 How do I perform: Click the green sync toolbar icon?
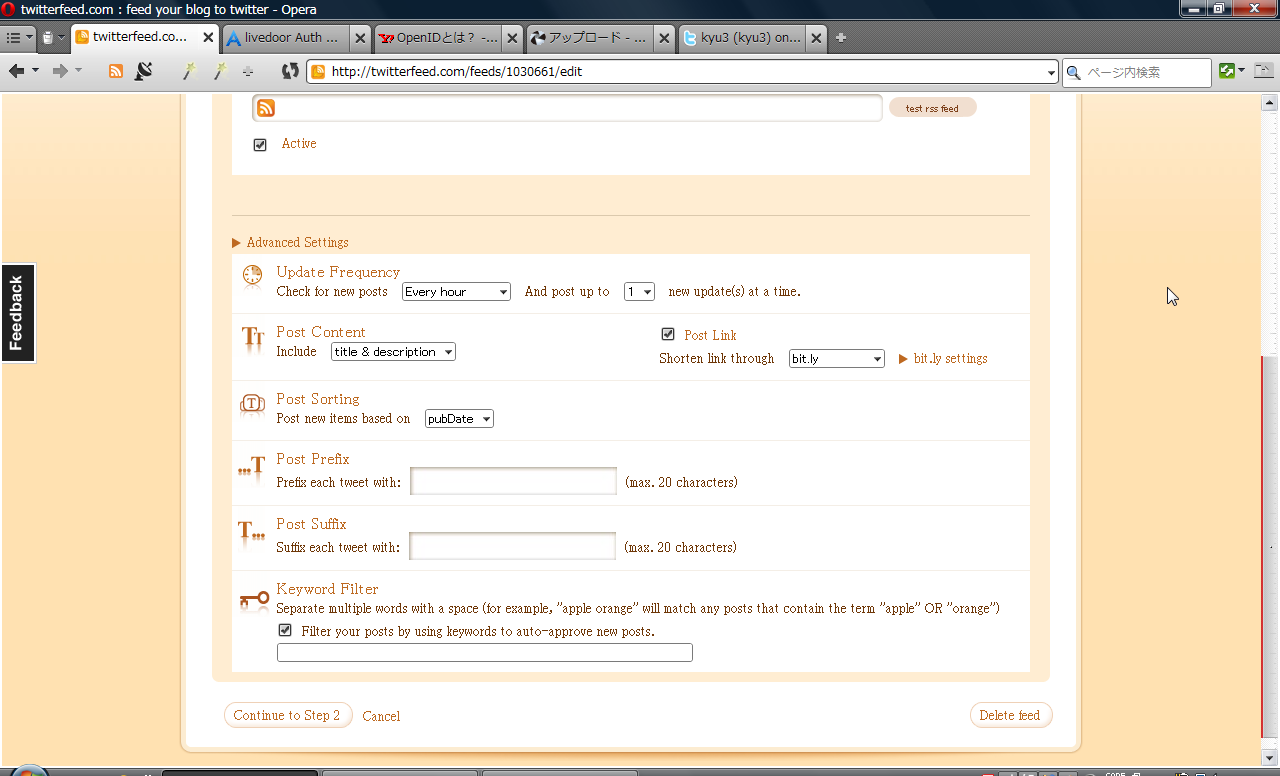click(1227, 71)
